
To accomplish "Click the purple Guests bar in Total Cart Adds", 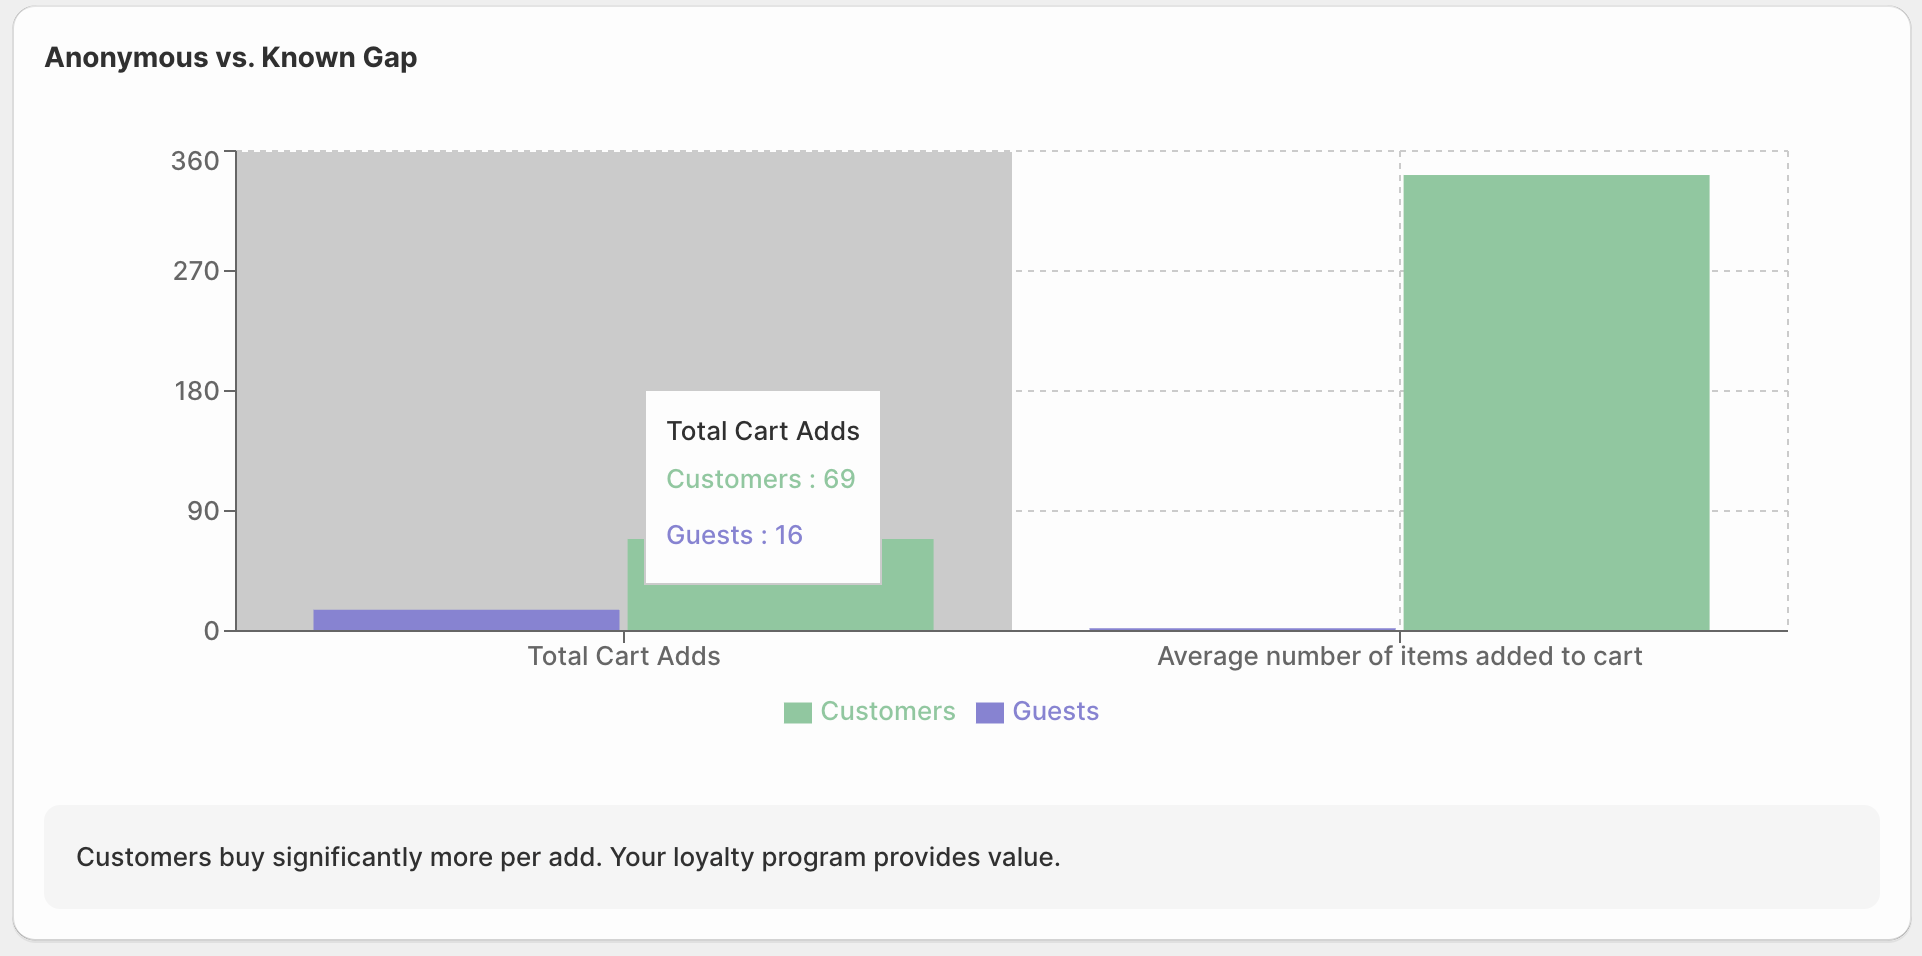I will pos(466,620).
